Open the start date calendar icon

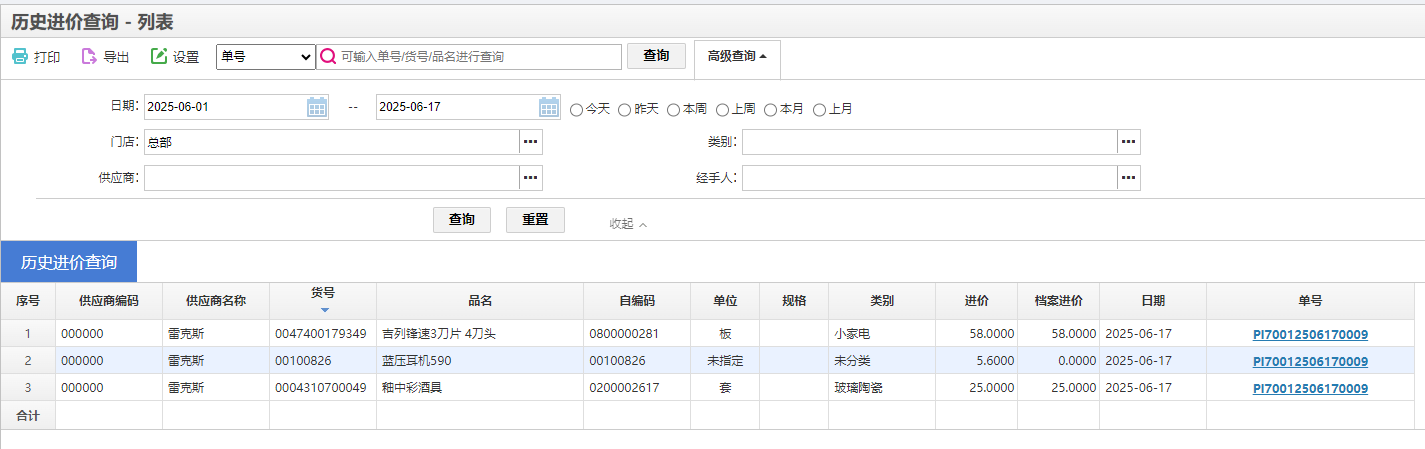tap(317, 107)
